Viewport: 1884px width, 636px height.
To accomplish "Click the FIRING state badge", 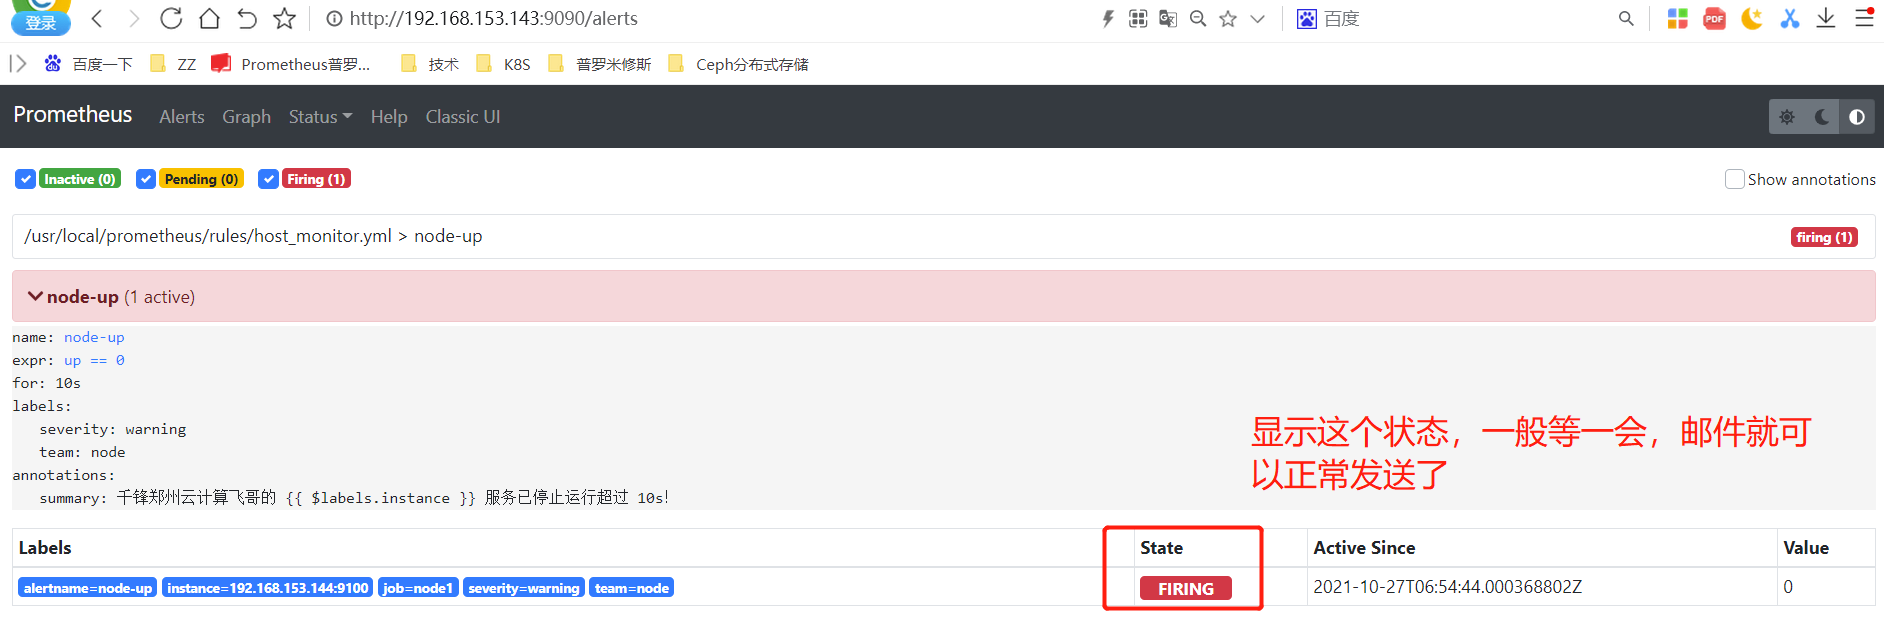I will pos(1186,589).
